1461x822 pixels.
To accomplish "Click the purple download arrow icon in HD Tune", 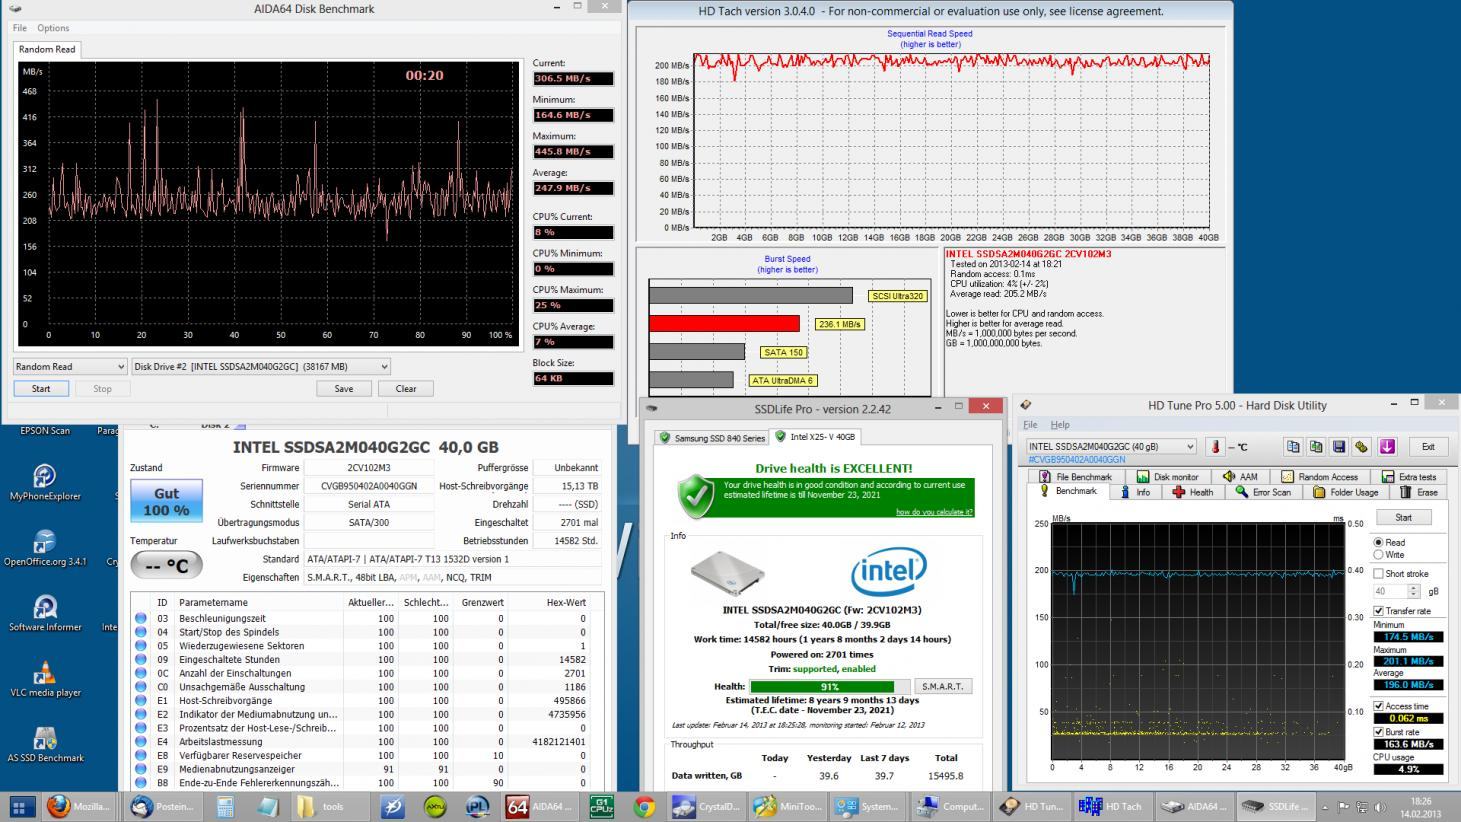I will pos(1387,447).
